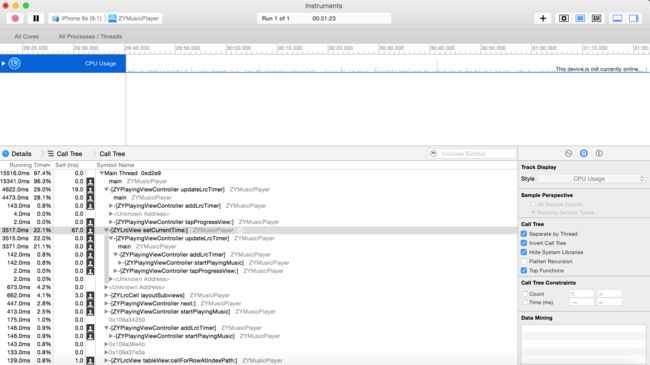
Task: Expand ZYPlayingViewController next: row
Action: tap(106, 304)
